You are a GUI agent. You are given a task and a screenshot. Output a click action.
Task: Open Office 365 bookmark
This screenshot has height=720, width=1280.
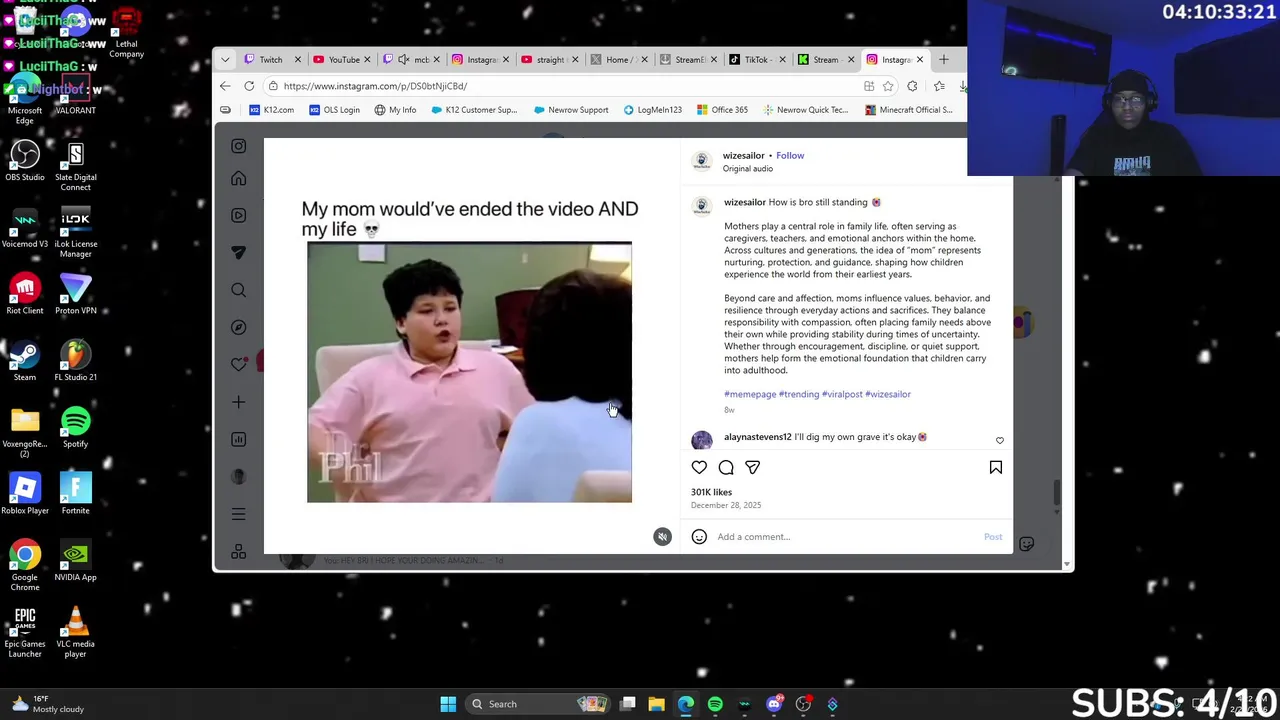tap(722, 110)
